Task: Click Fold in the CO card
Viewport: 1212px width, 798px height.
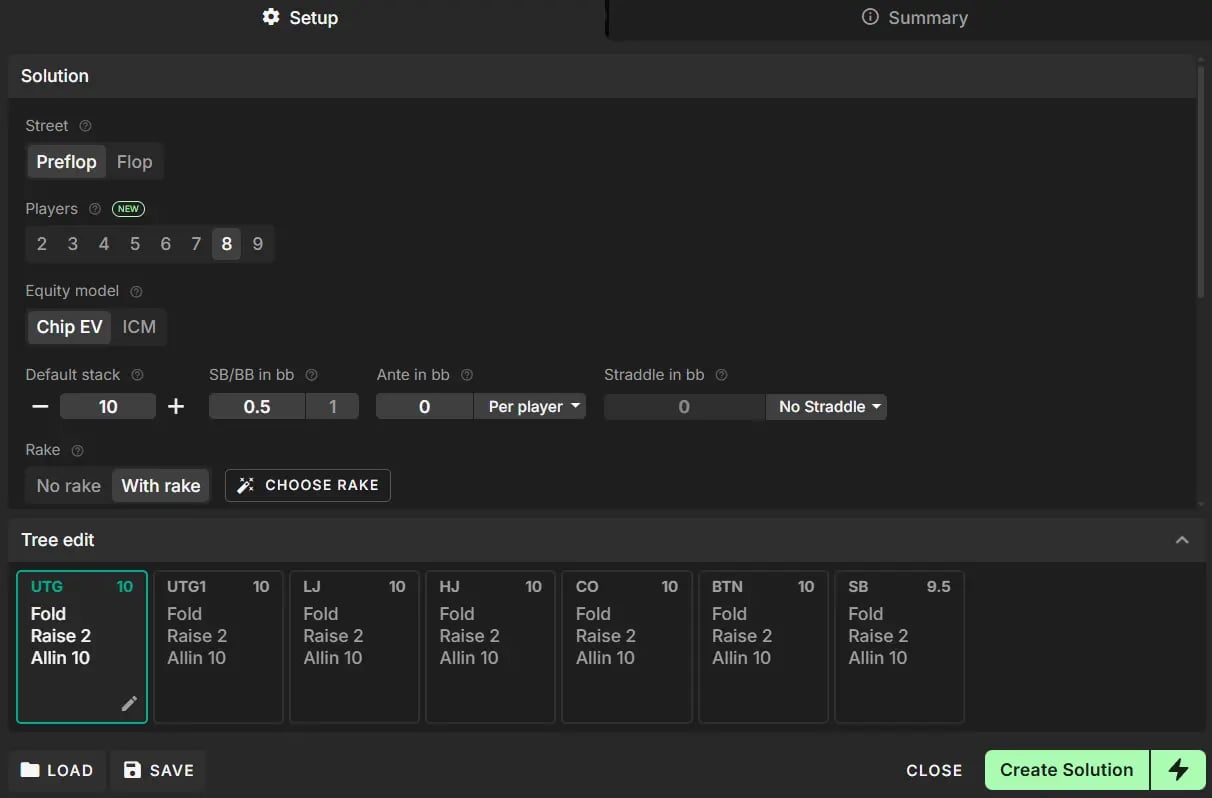Action: (x=593, y=614)
